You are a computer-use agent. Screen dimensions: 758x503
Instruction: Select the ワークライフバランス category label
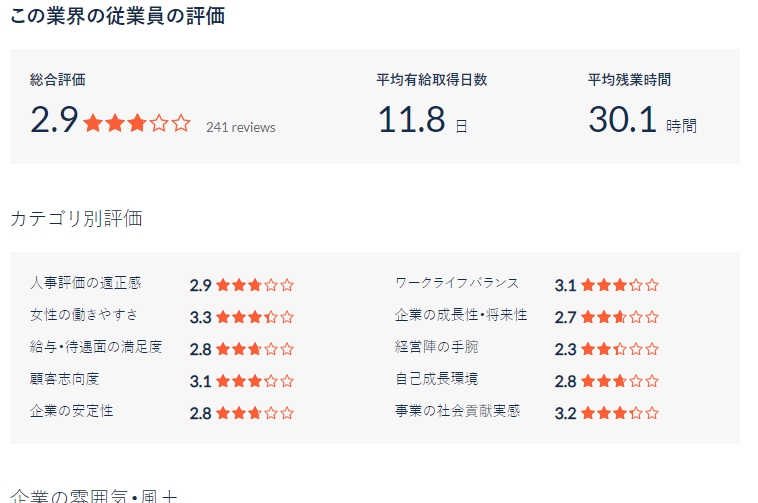click(x=457, y=283)
